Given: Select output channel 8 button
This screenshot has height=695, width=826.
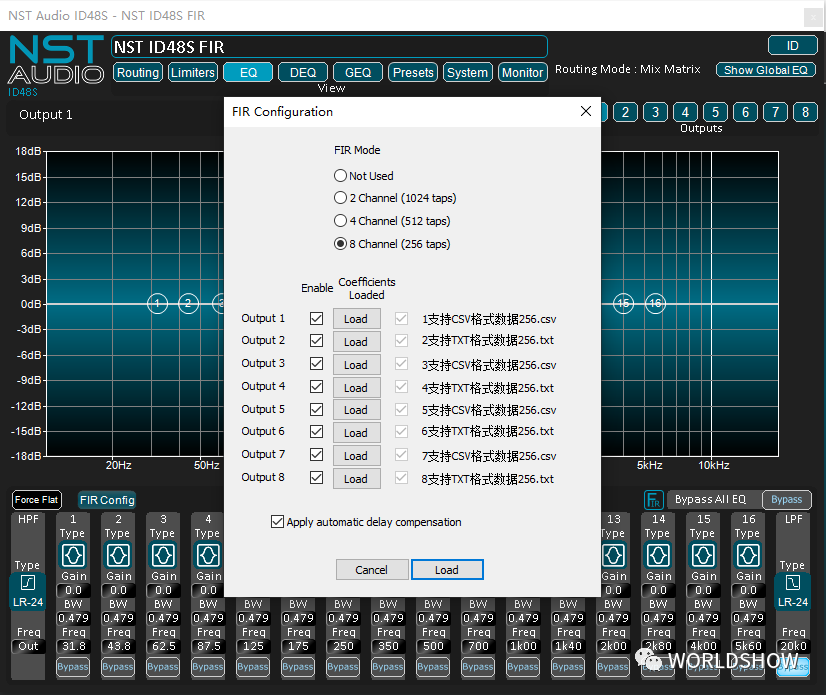Looking at the screenshot, I should point(805,112).
